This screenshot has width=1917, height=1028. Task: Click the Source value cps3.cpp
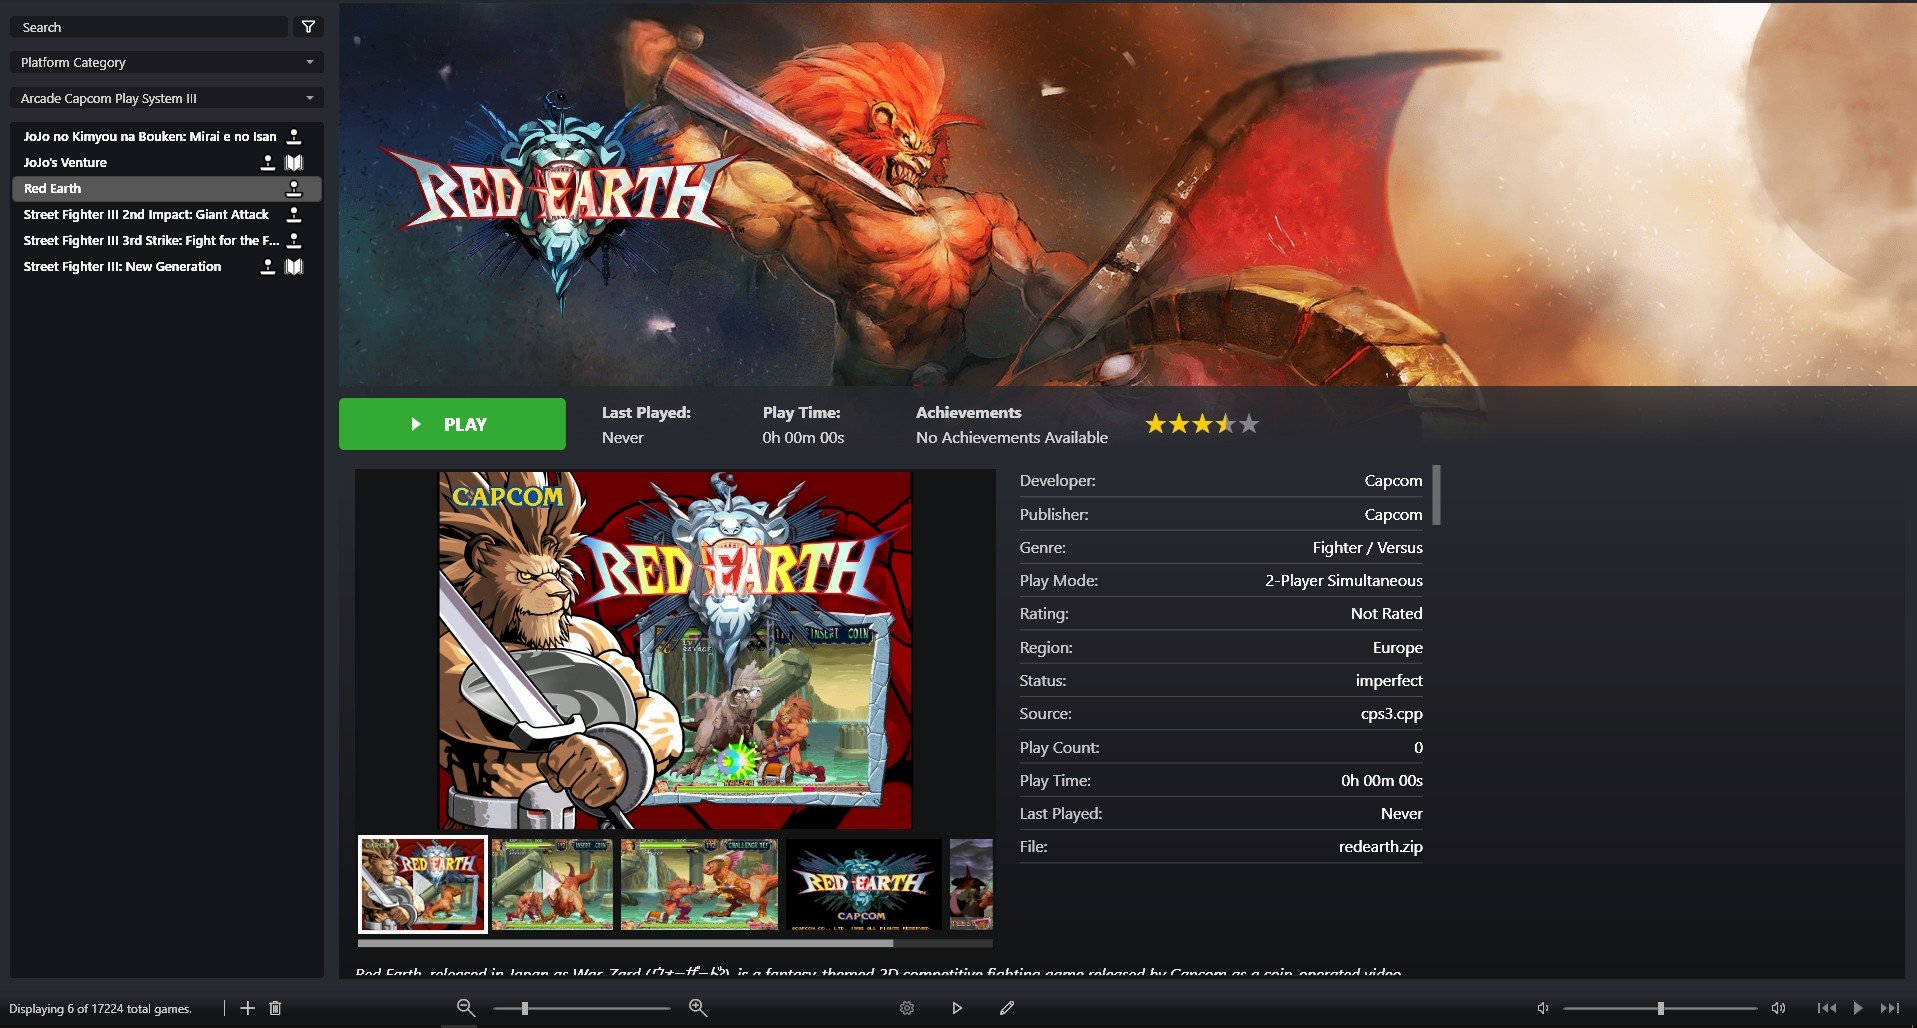click(x=1391, y=714)
